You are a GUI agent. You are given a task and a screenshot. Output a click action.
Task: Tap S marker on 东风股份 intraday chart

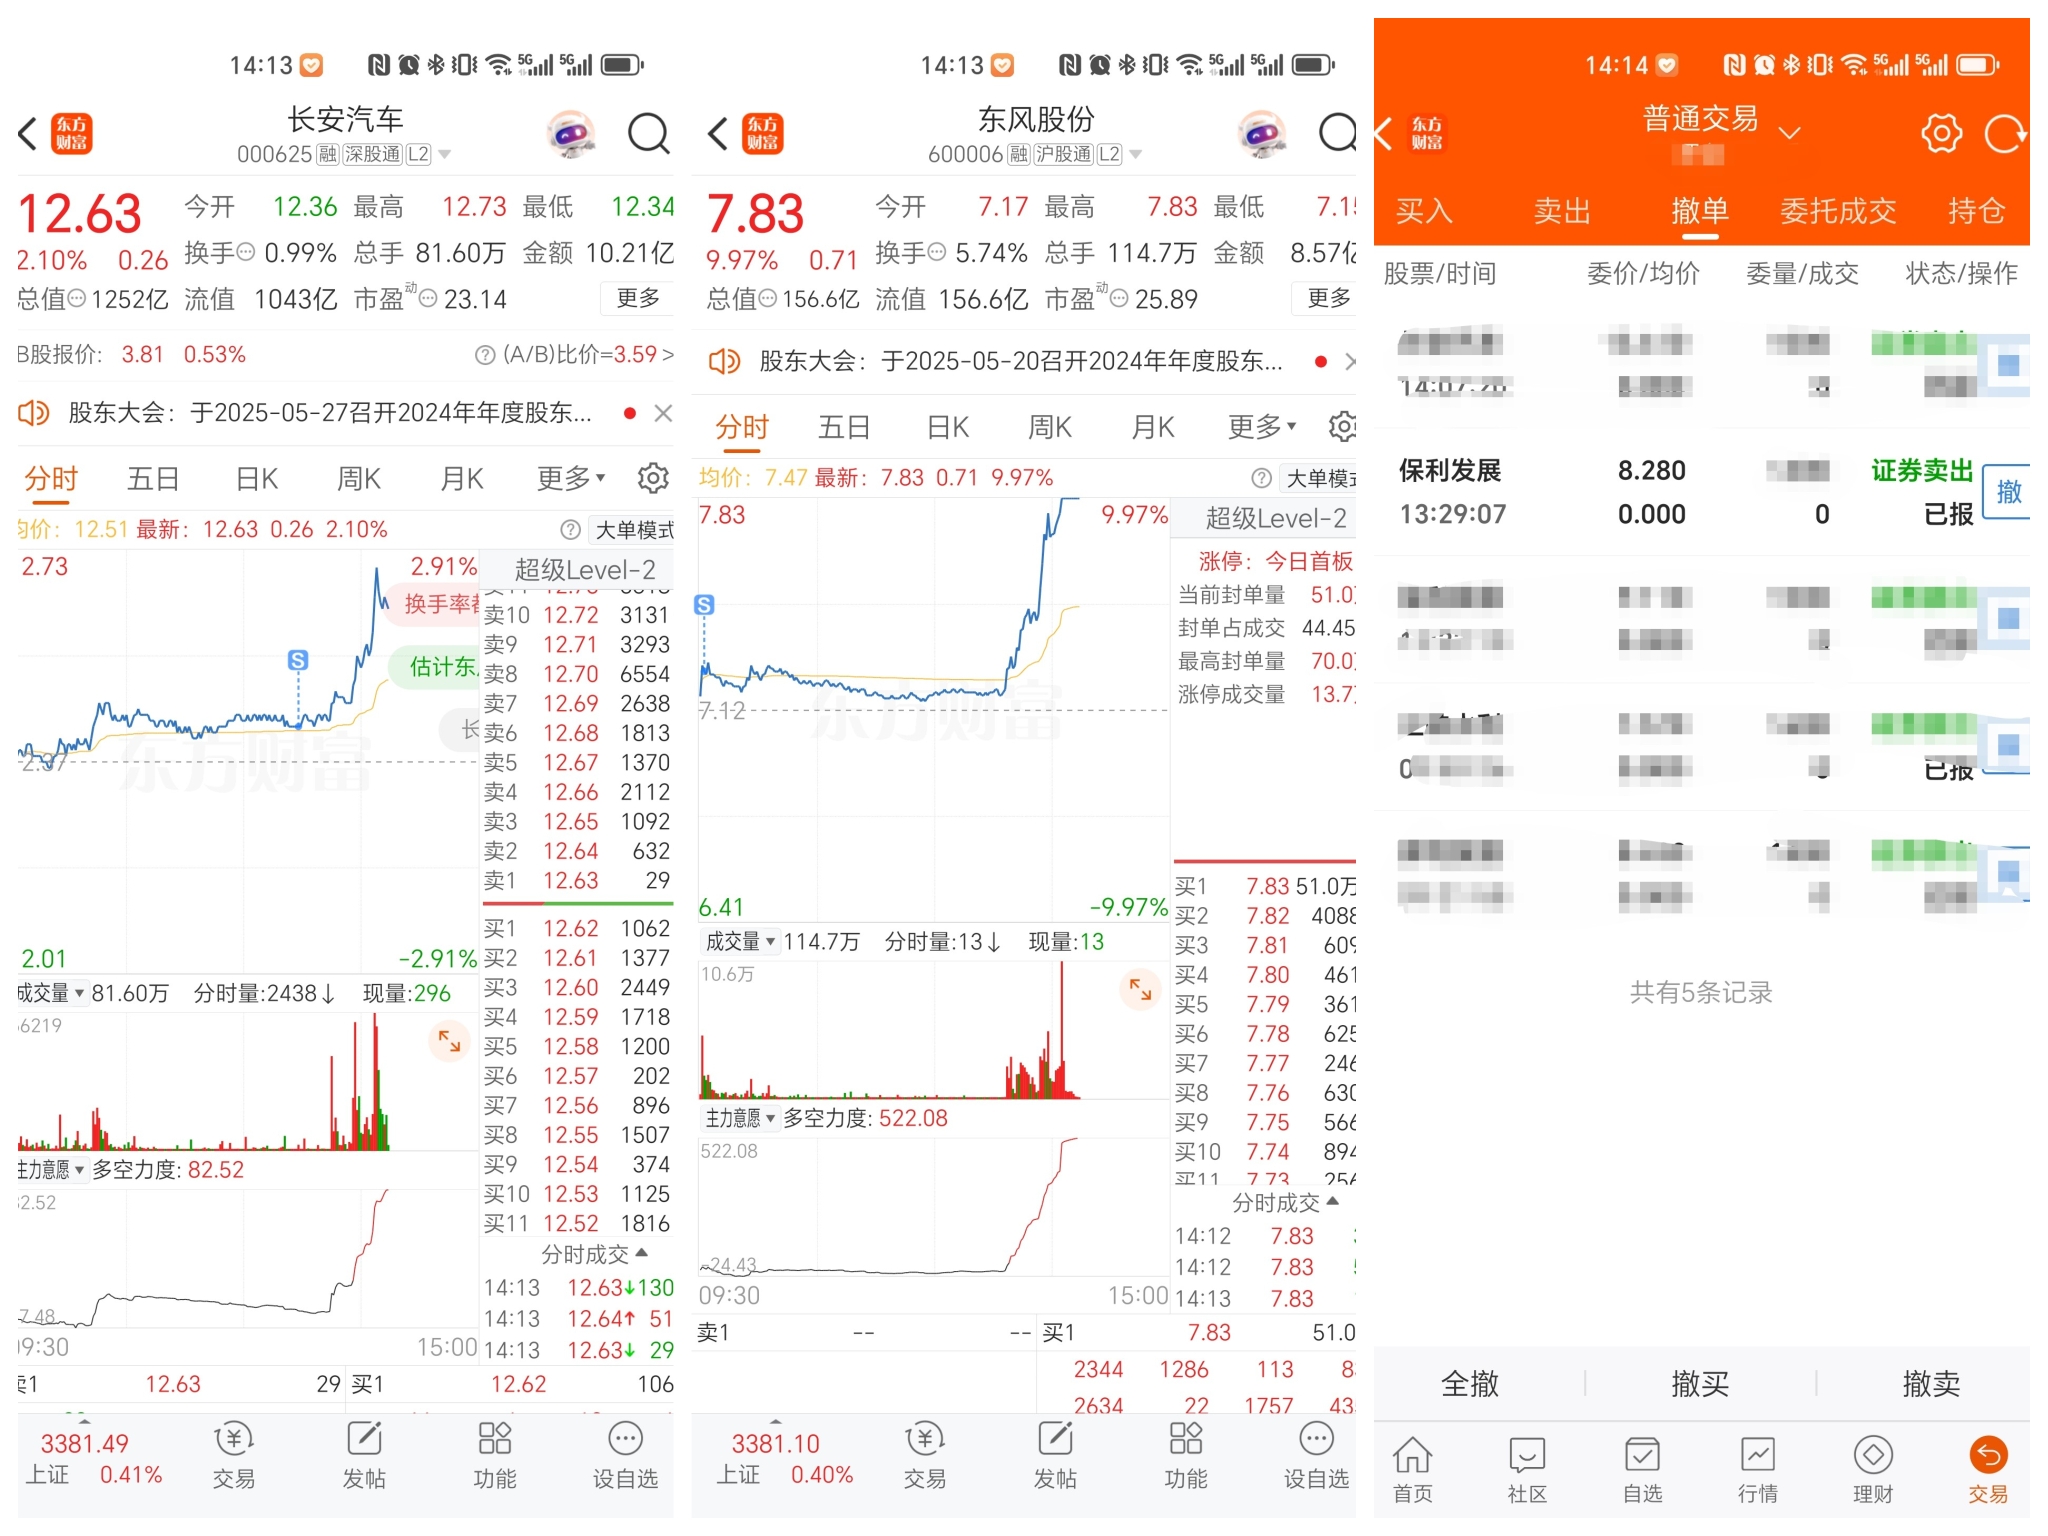click(x=704, y=605)
